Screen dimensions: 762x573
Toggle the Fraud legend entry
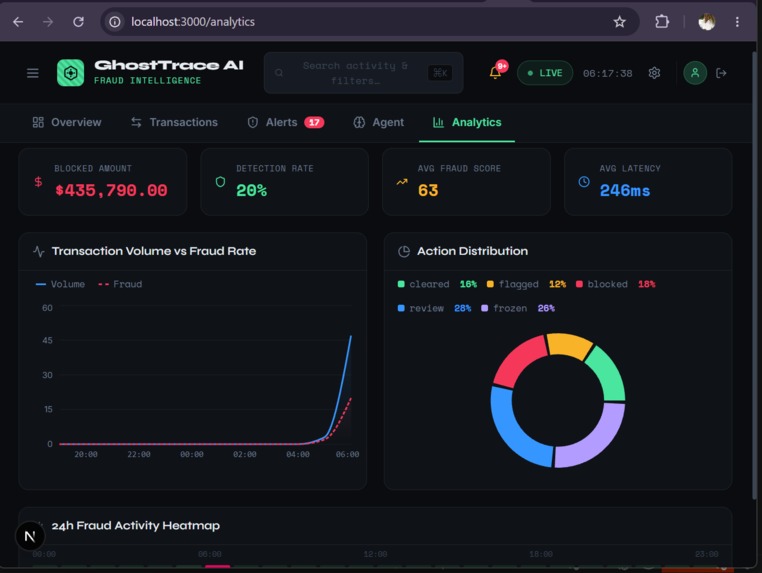click(120, 284)
